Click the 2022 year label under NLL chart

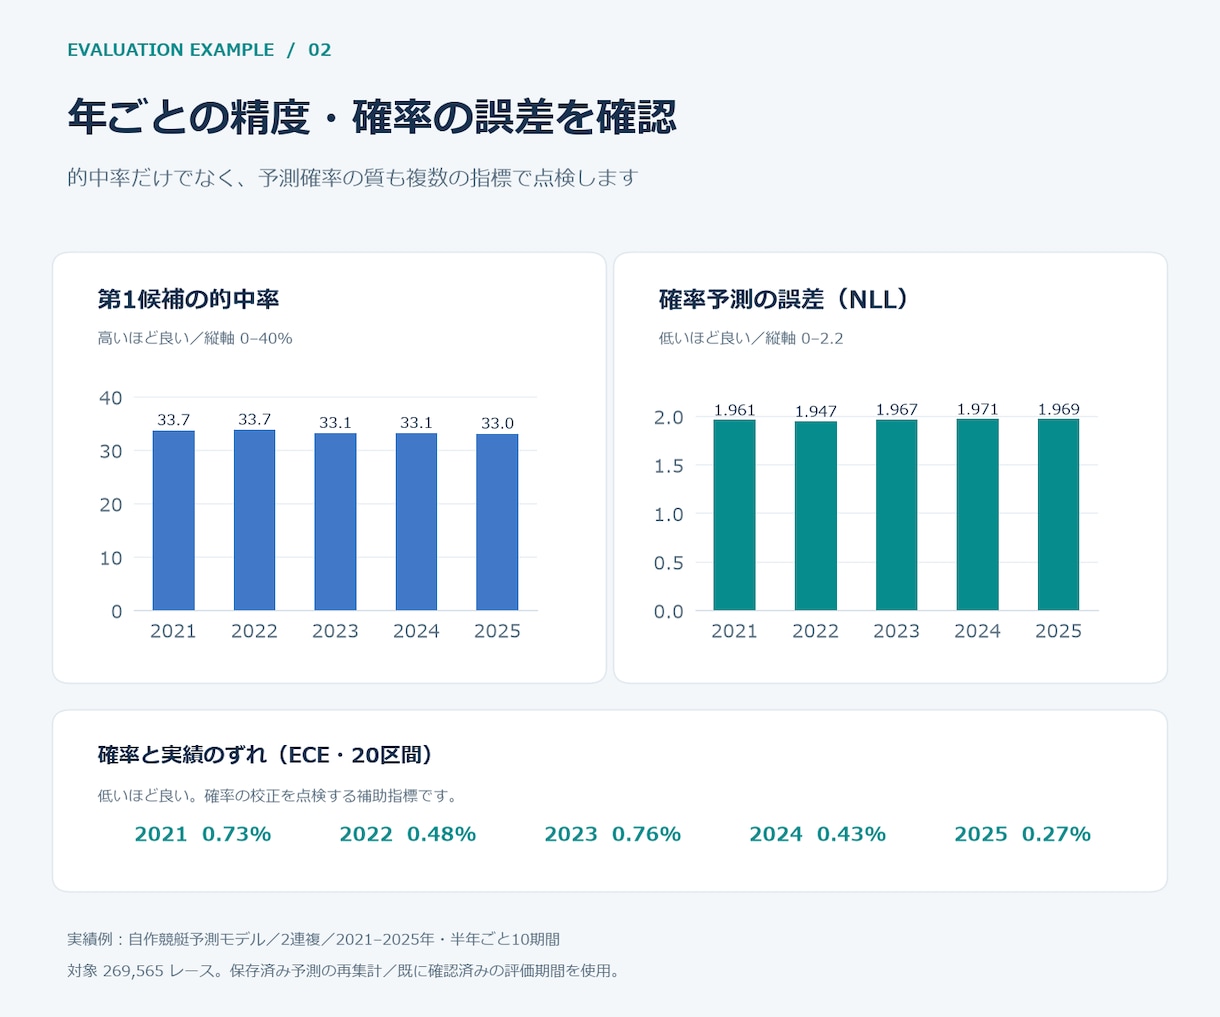point(815,631)
